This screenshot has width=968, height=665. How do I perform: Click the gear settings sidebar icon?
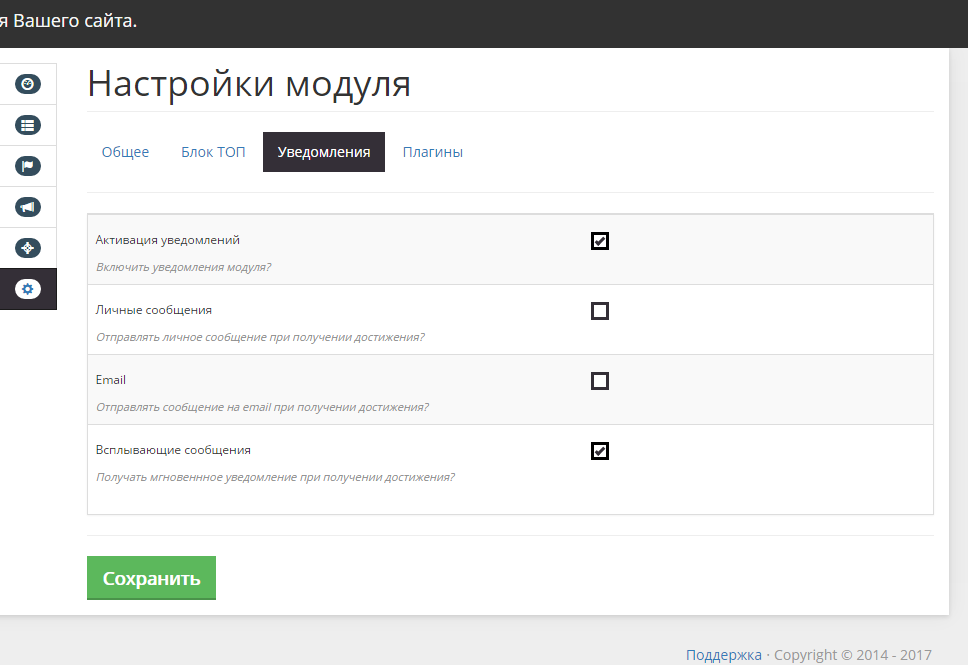pyautogui.click(x=28, y=289)
